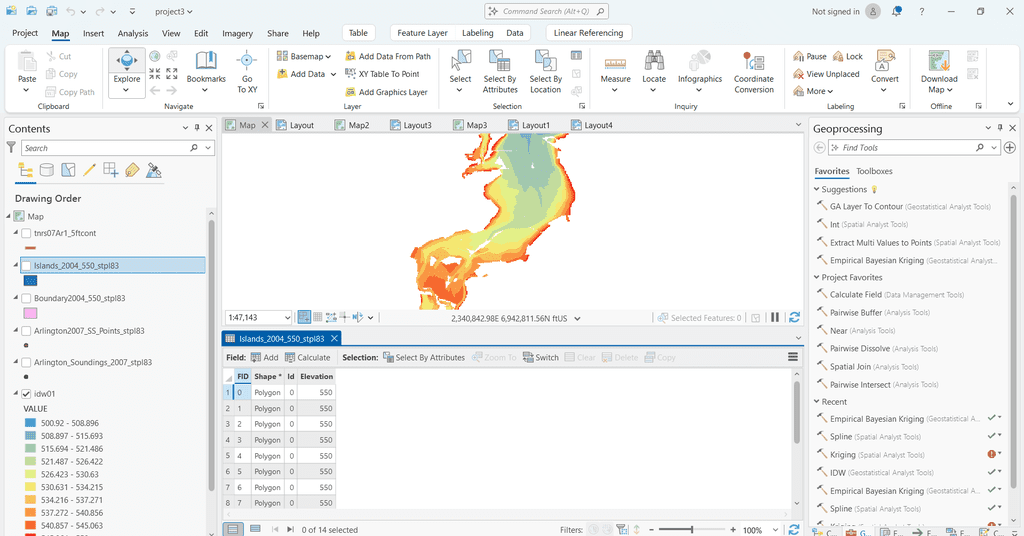The height and width of the screenshot is (536, 1024).
Task: Toggle visibility of Arlington_Soundings_2007_stpl83 layer
Action: pos(26,362)
